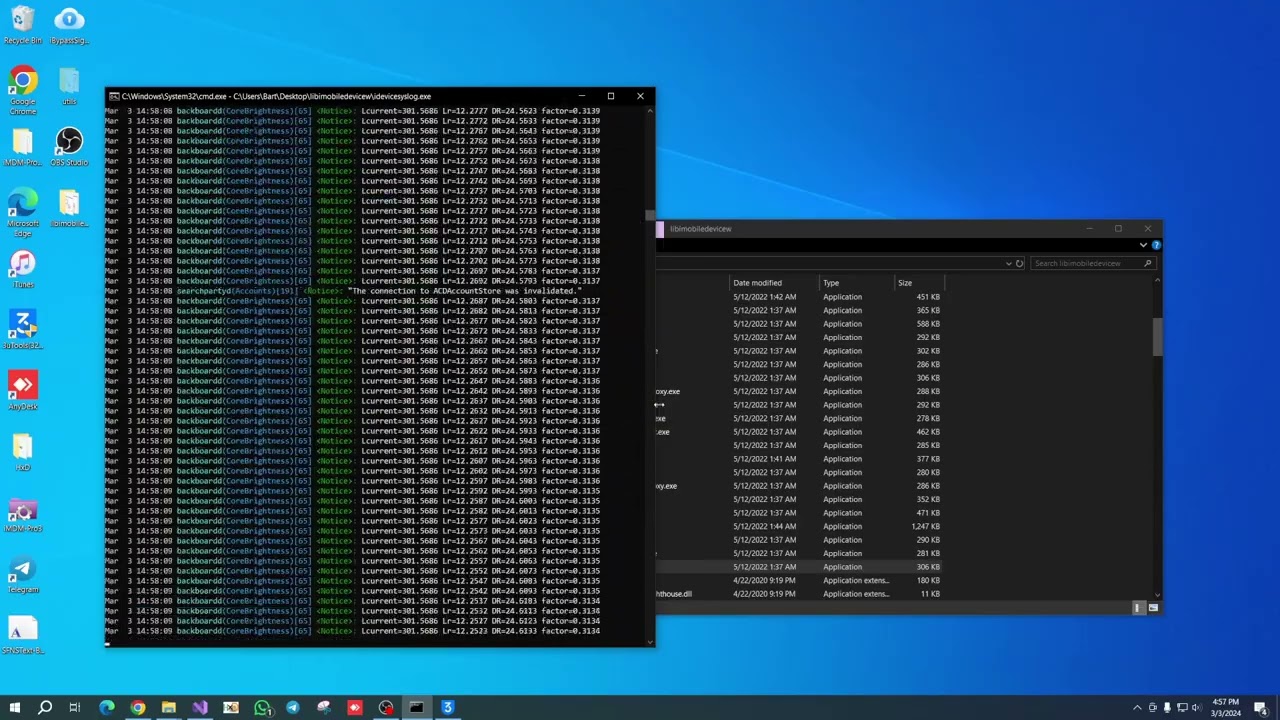Open HxD editor from the taskbar
Viewport: 1280px width, 720px height.
pyautogui.click(x=231, y=708)
